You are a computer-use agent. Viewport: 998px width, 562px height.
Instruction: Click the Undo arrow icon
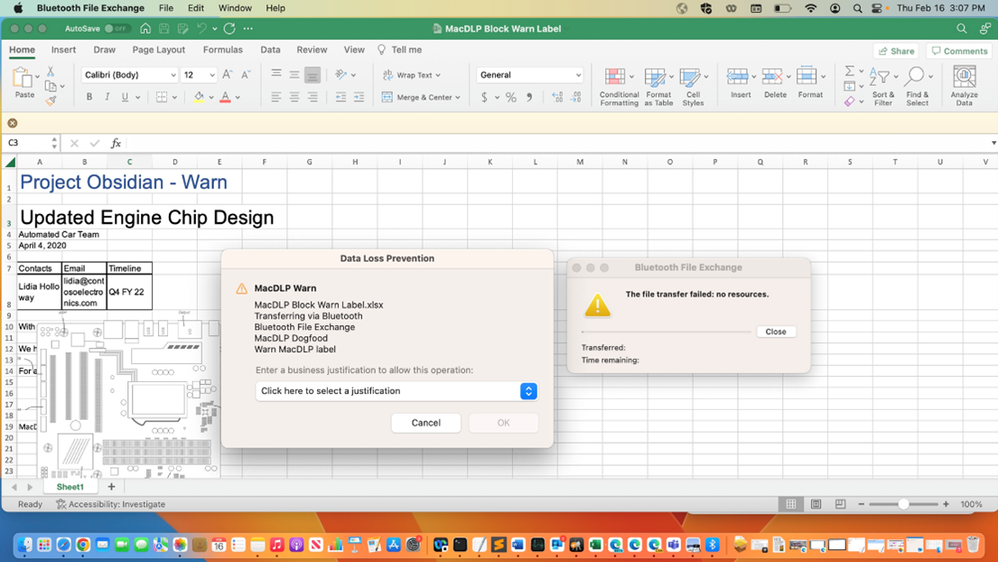(202, 29)
